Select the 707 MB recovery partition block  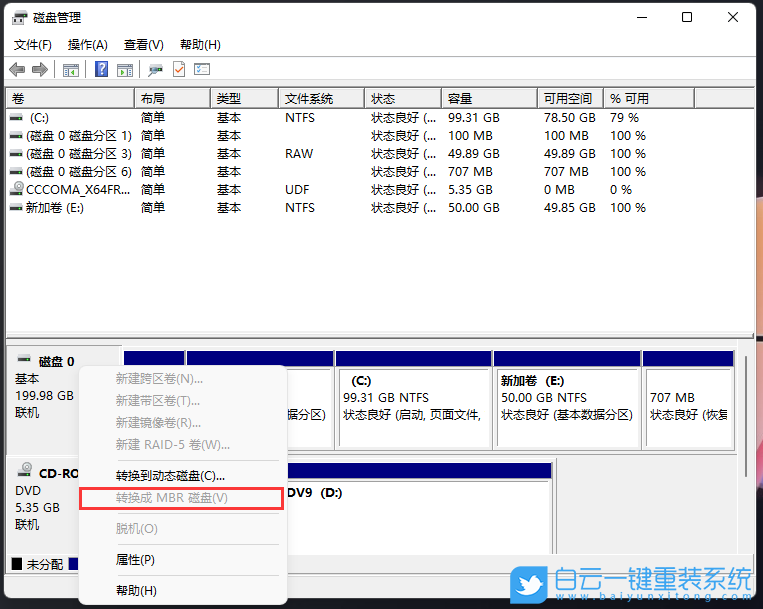pyautogui.click(x=688, y=408)
